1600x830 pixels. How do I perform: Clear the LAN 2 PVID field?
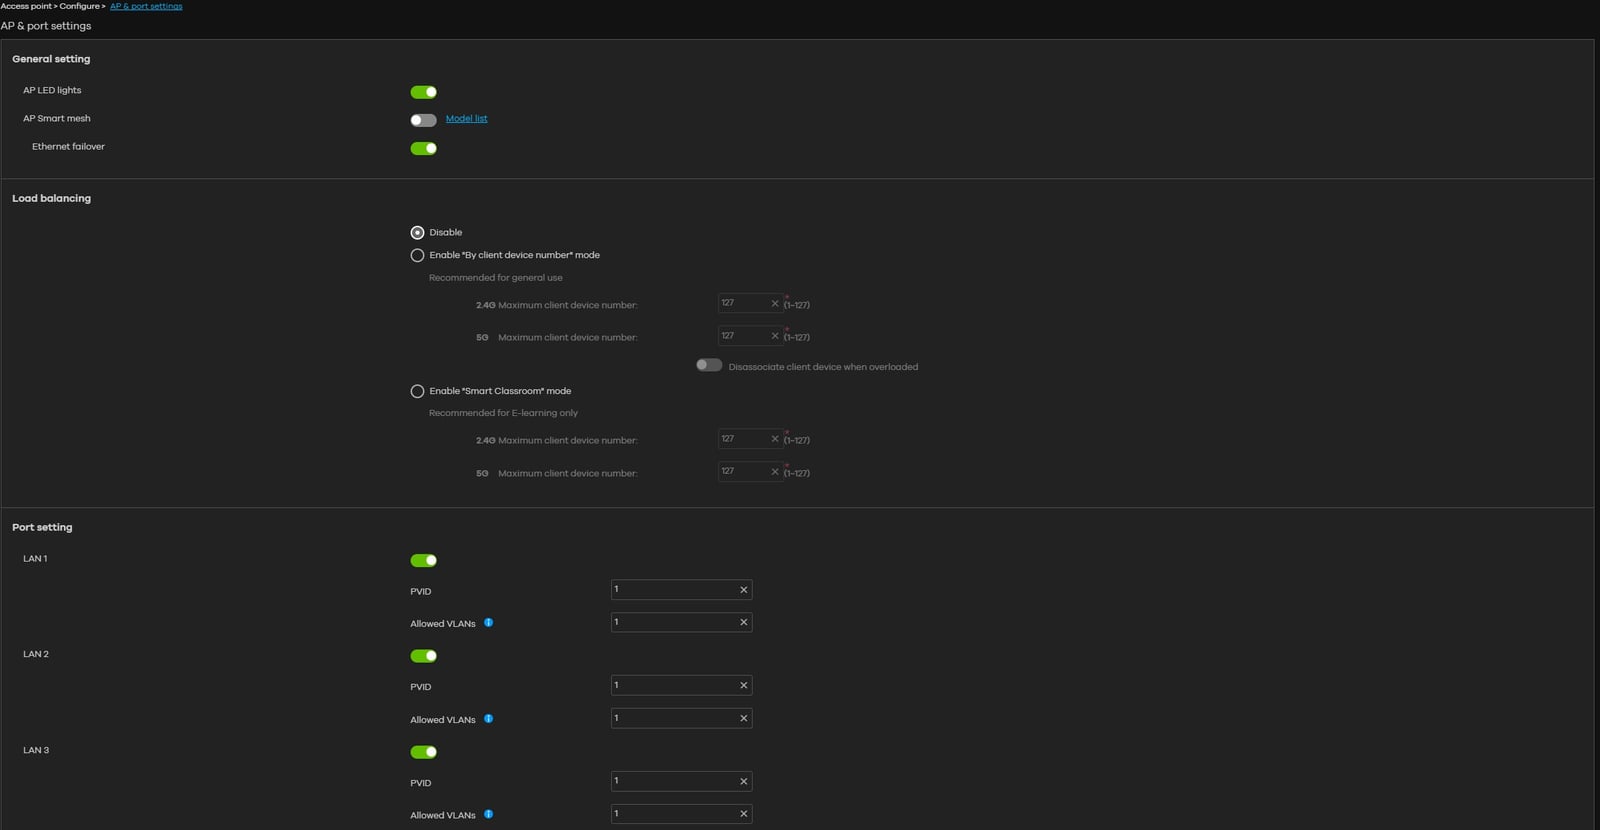[x=743, y=686]
